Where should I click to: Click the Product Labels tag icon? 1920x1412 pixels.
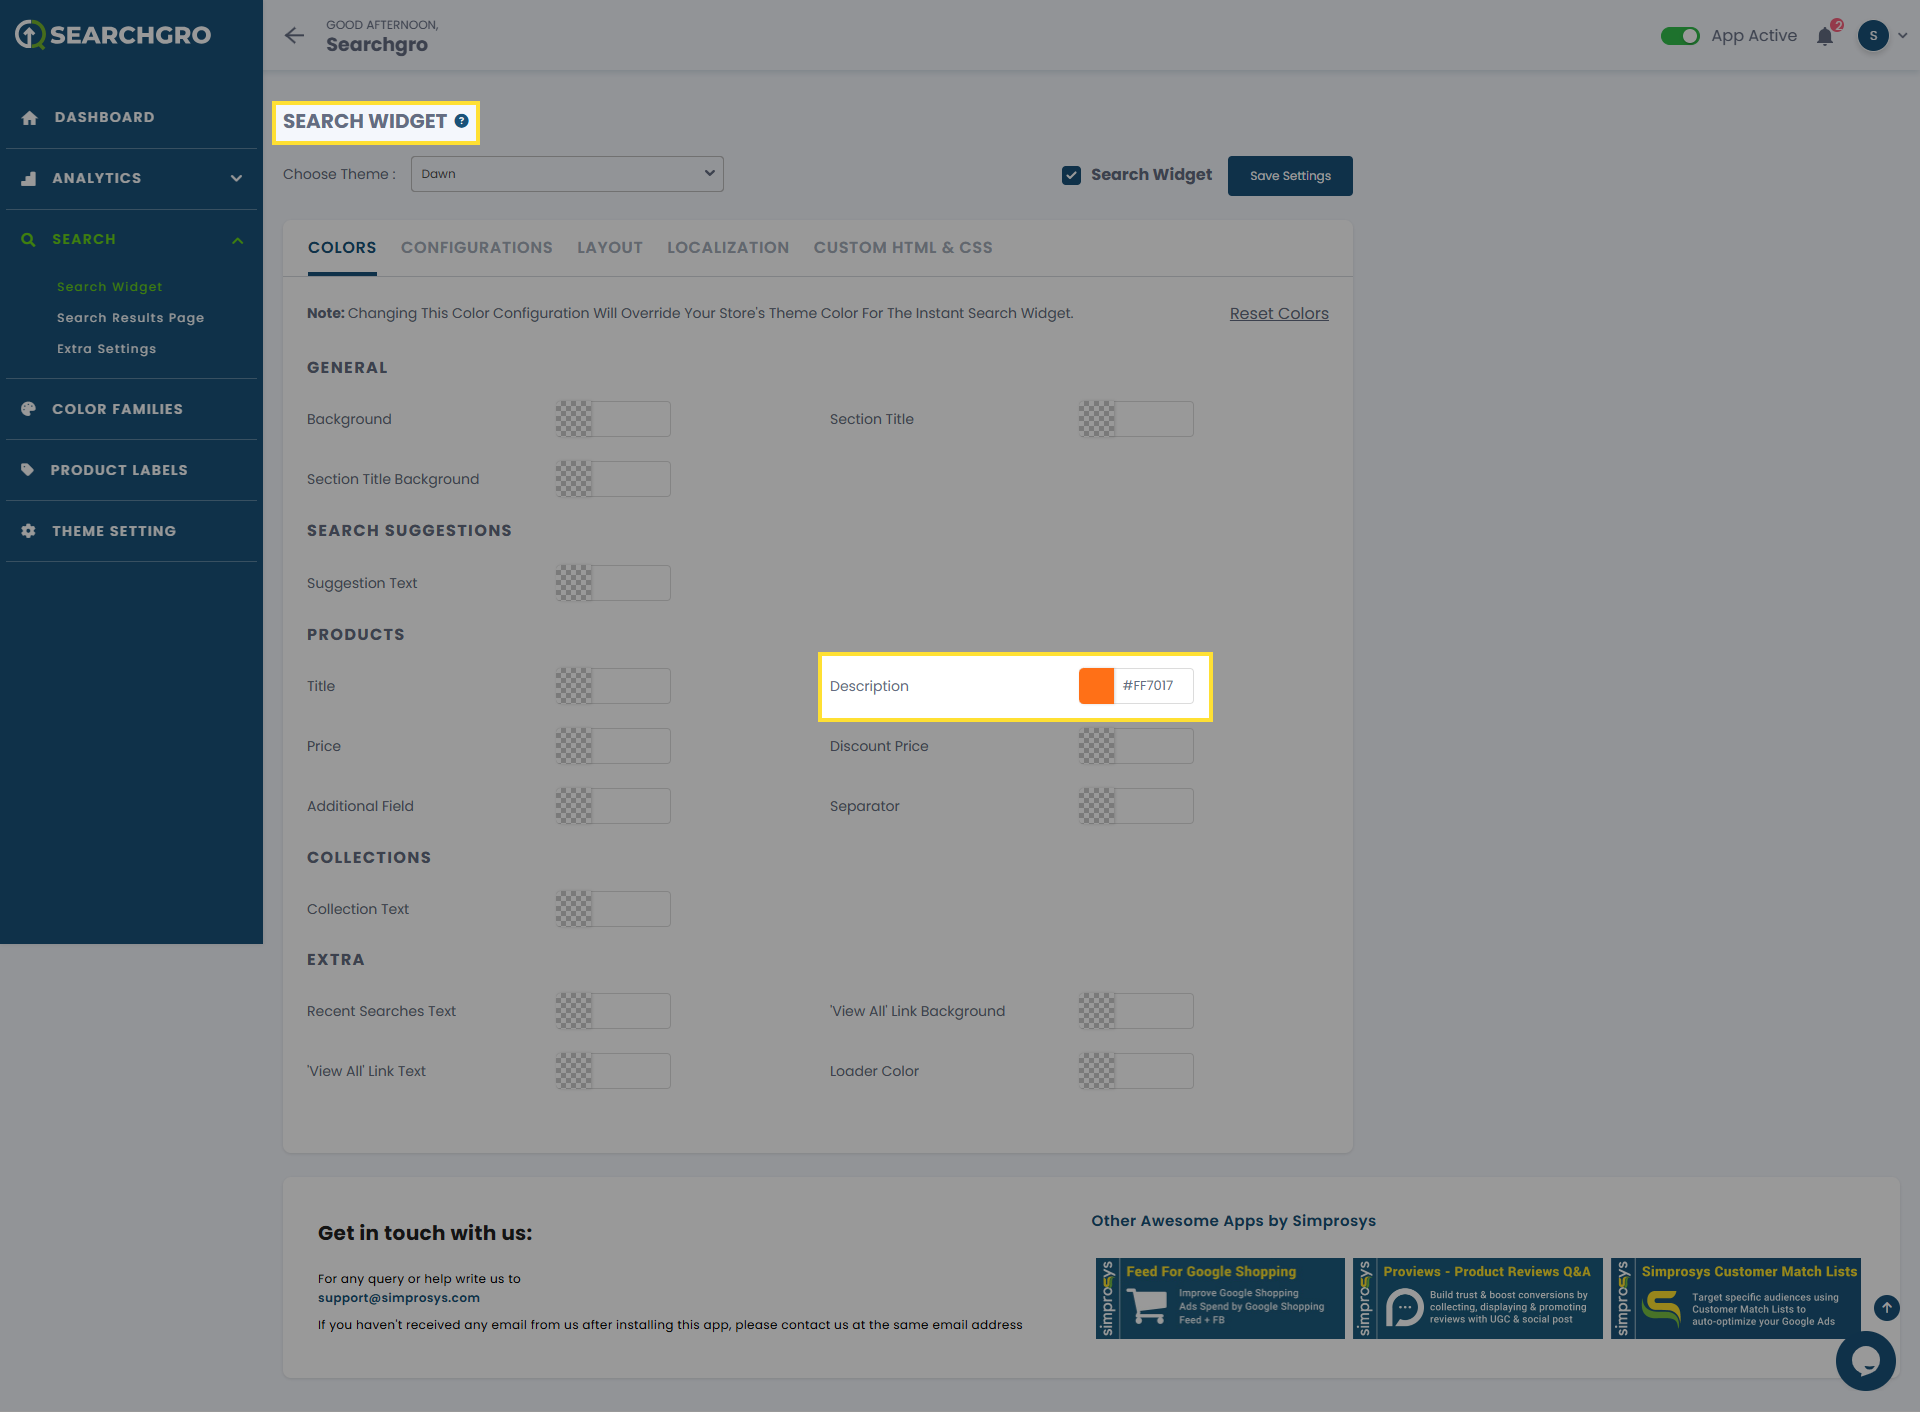click(x=28, y=470)
